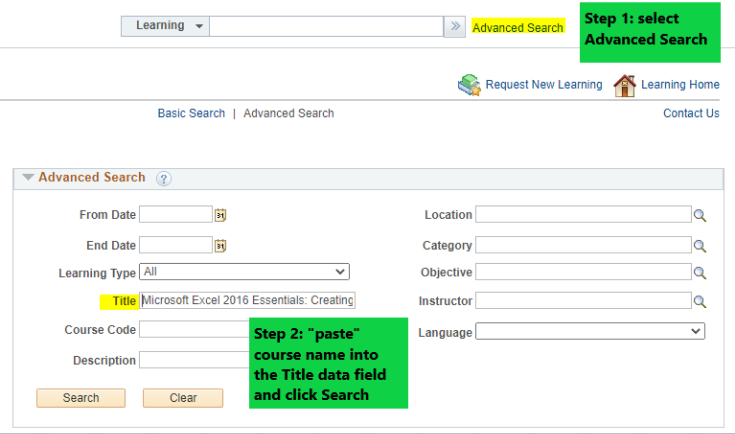Image resolution: width=735 pixels, height=434 pixels.
Task: Click the Objective lookup magnifier icon
Action: (x=700, y=272)
